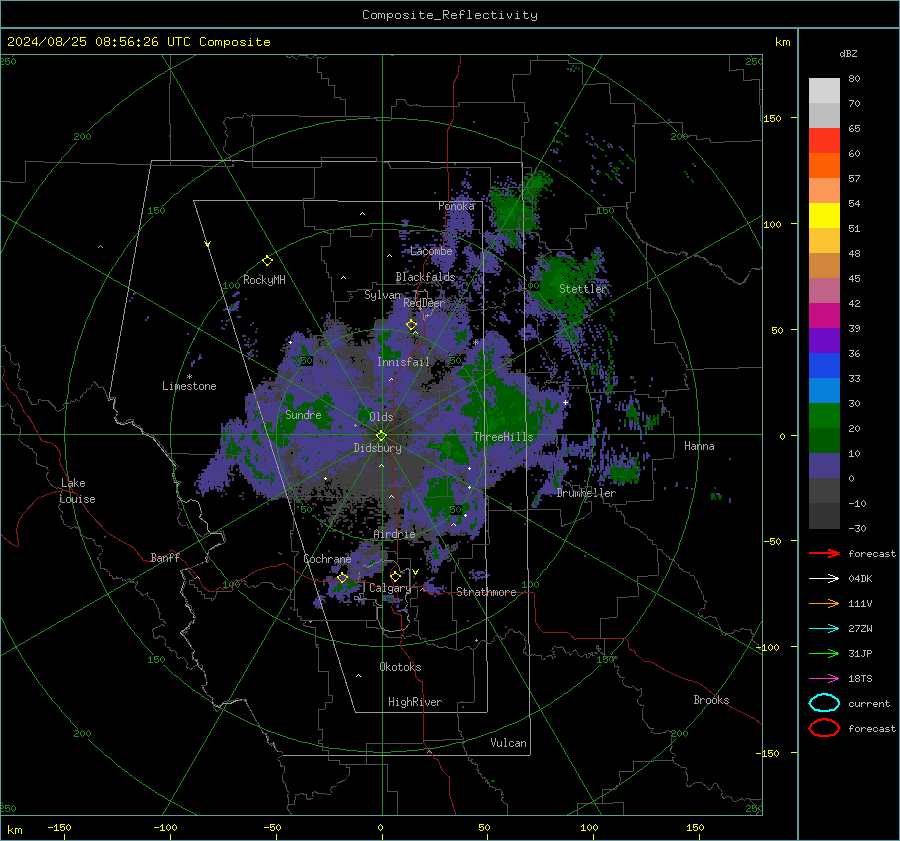Pick the orange 57–60 dBZ color swatch
This screenshot has width=900, height=841.
824,166
